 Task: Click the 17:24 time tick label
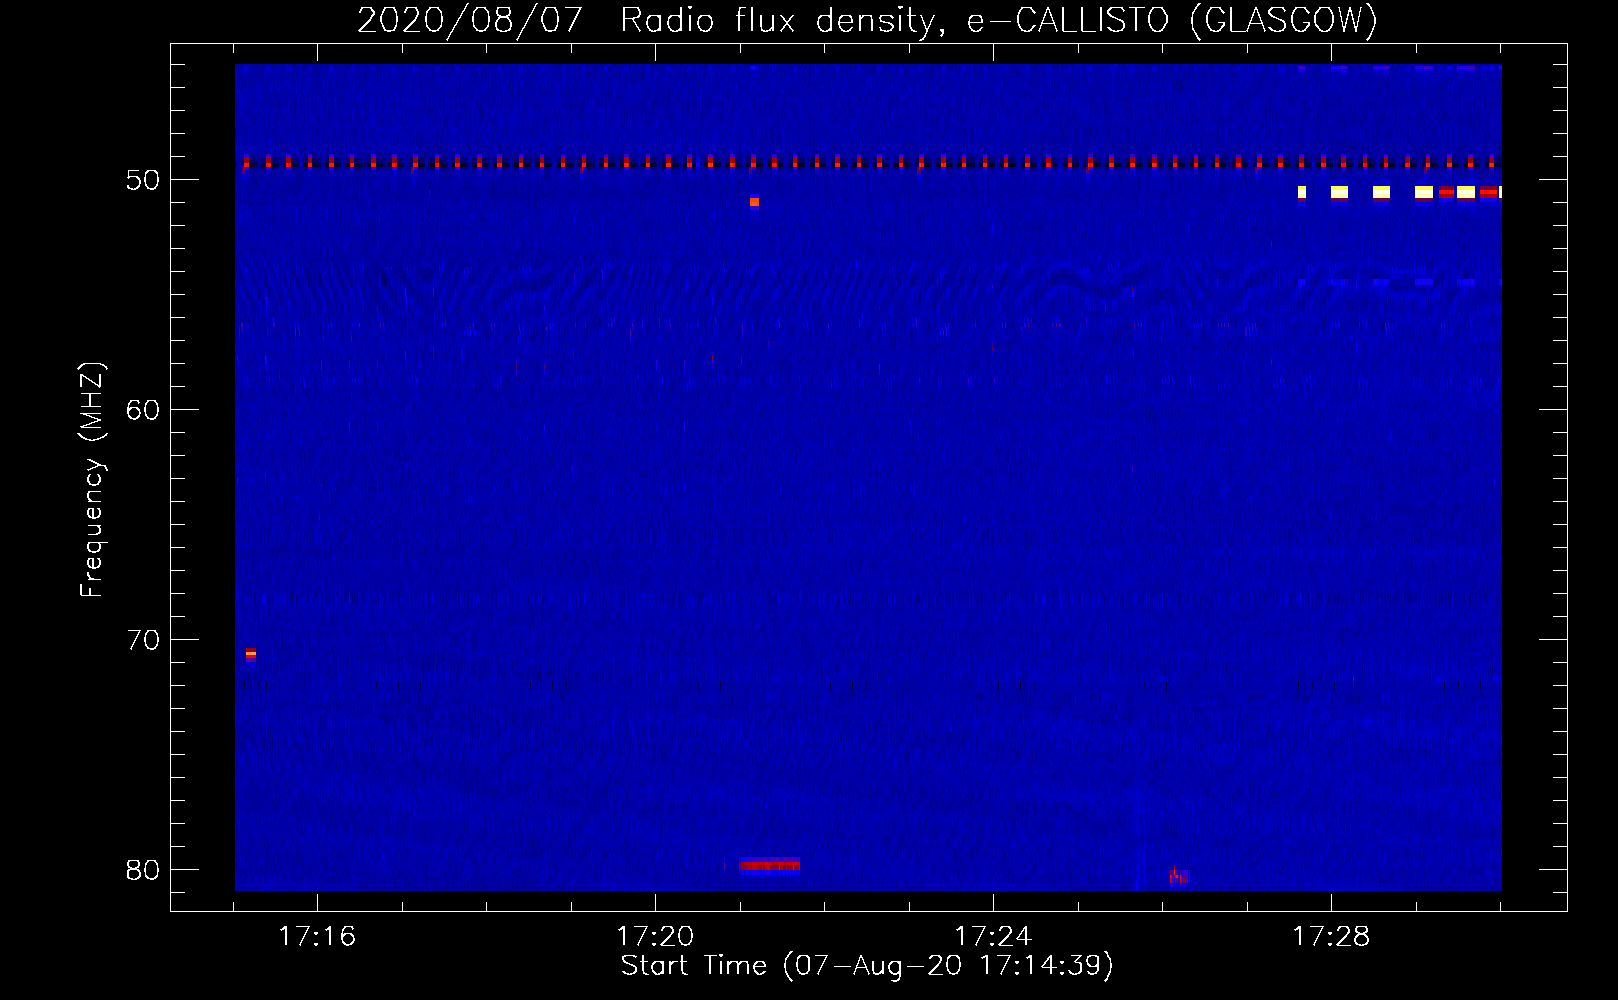pos(993,937)
